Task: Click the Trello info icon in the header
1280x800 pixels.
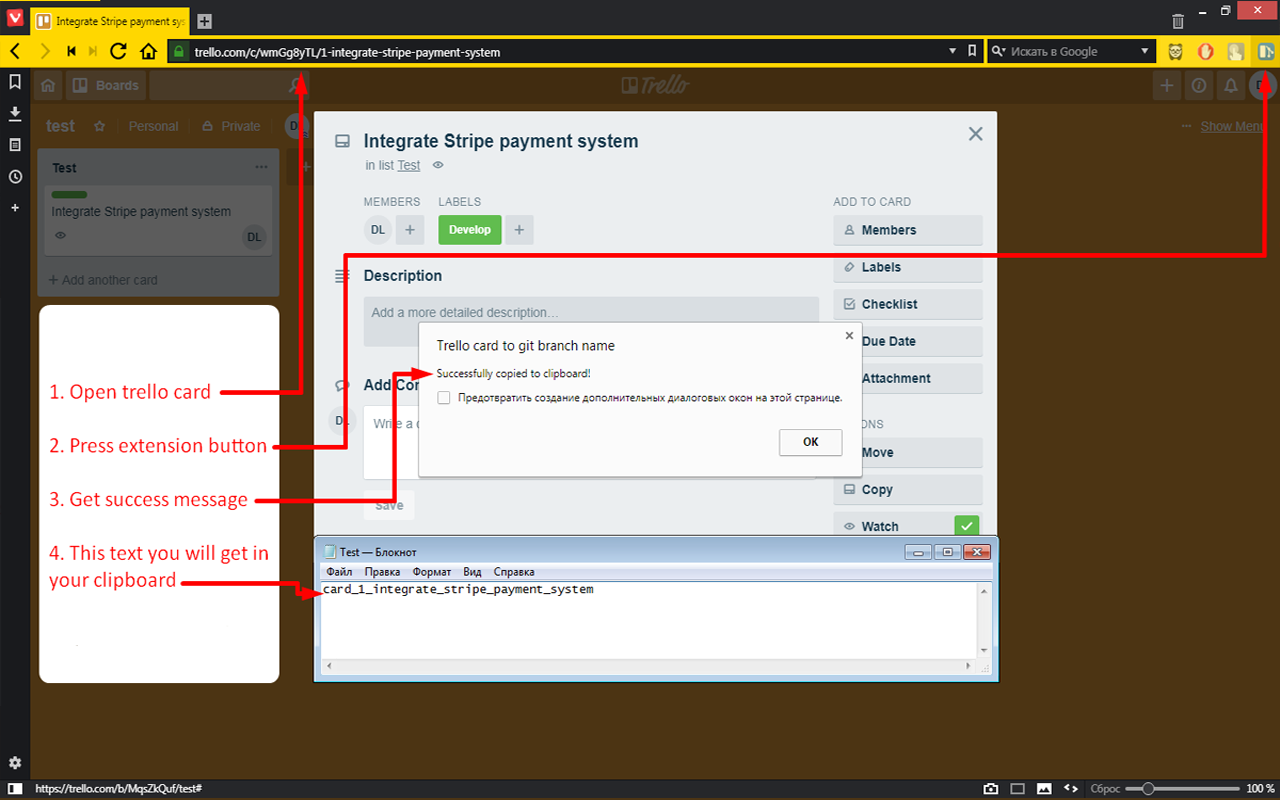Action: 1198,86
